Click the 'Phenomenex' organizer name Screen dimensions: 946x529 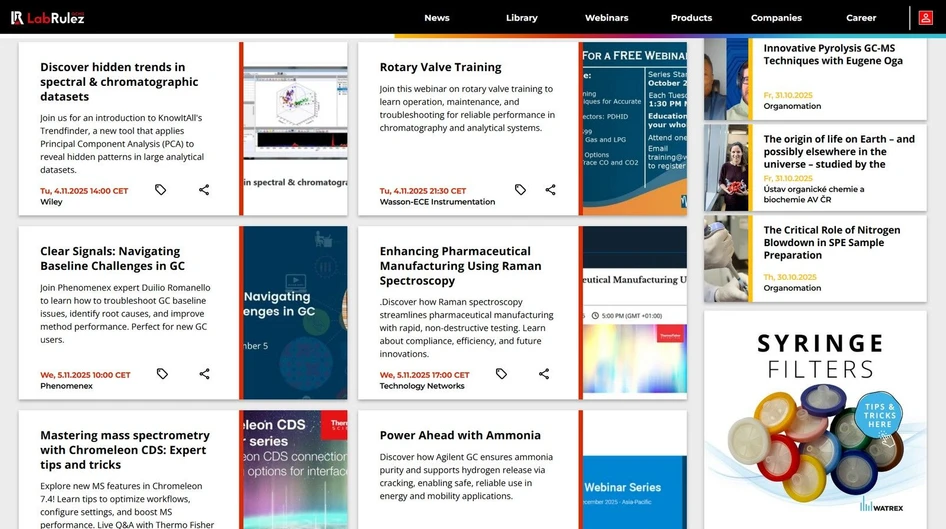click(x=66, y=386)
